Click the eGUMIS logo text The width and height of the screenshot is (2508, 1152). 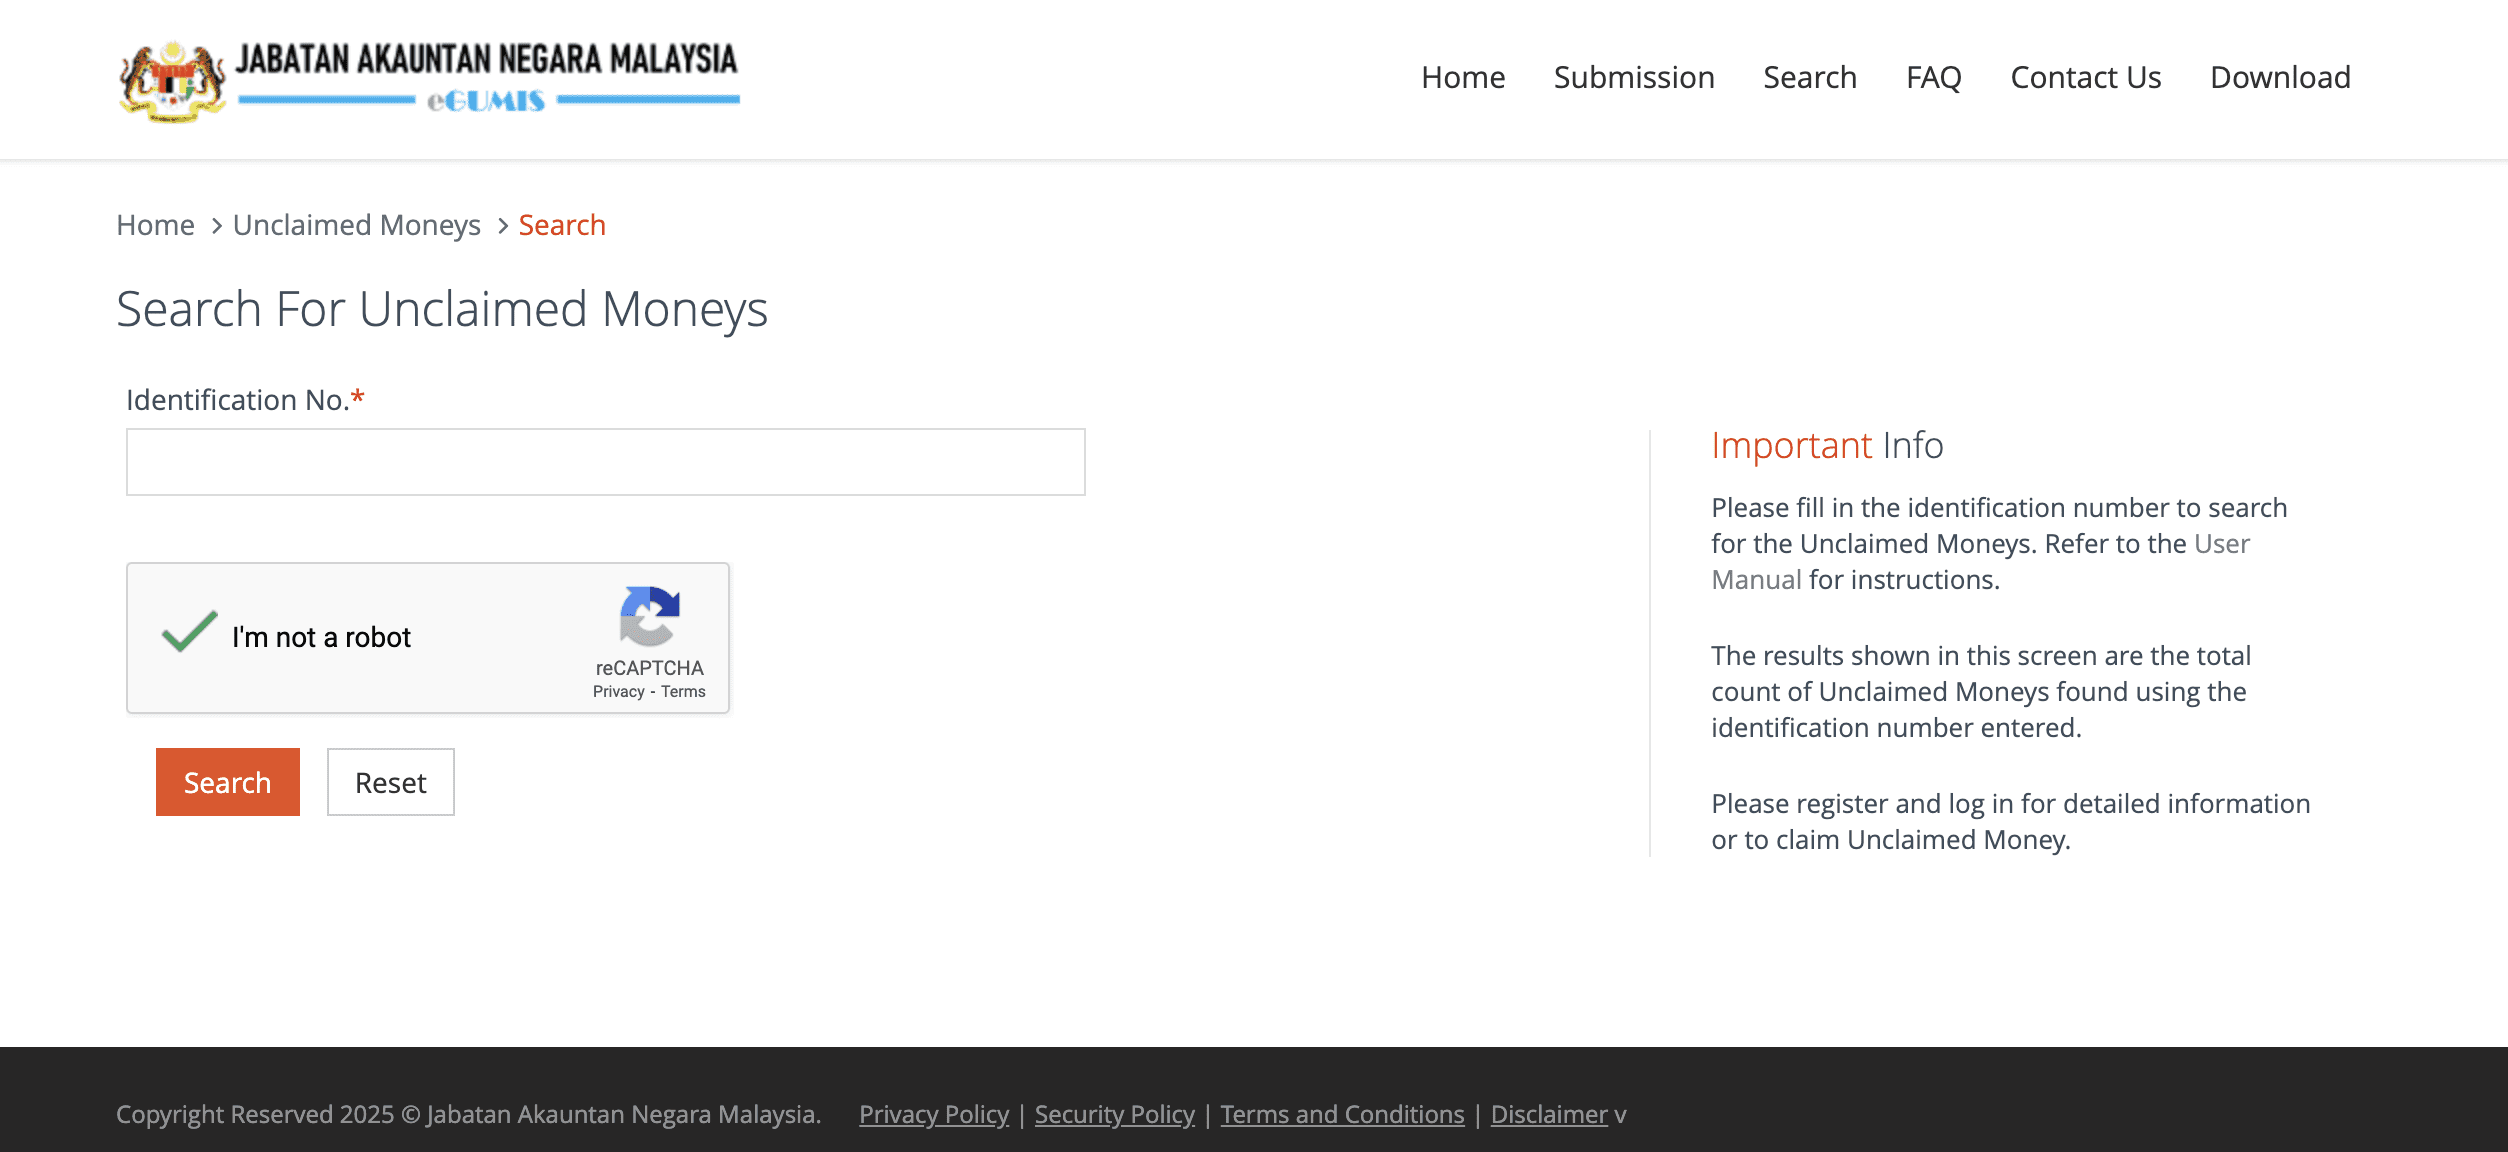(486, 101)
